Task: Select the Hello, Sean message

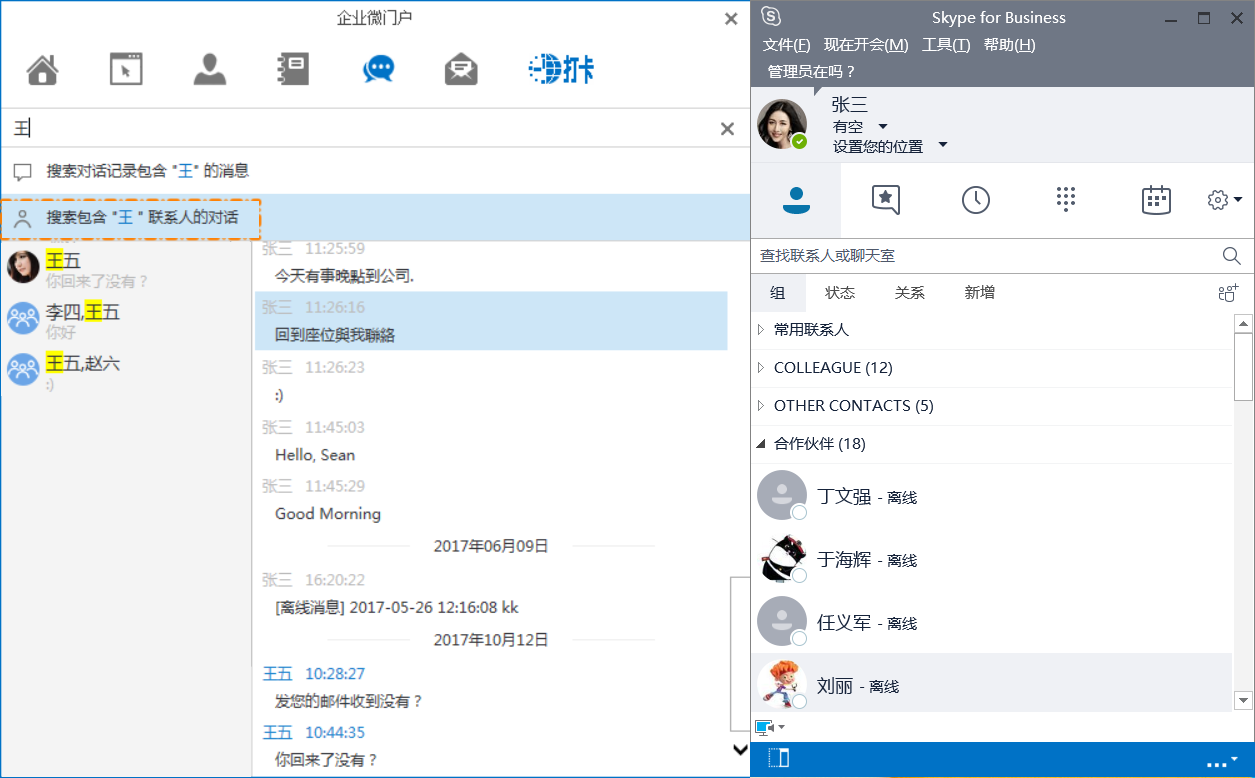Action: 315,455
